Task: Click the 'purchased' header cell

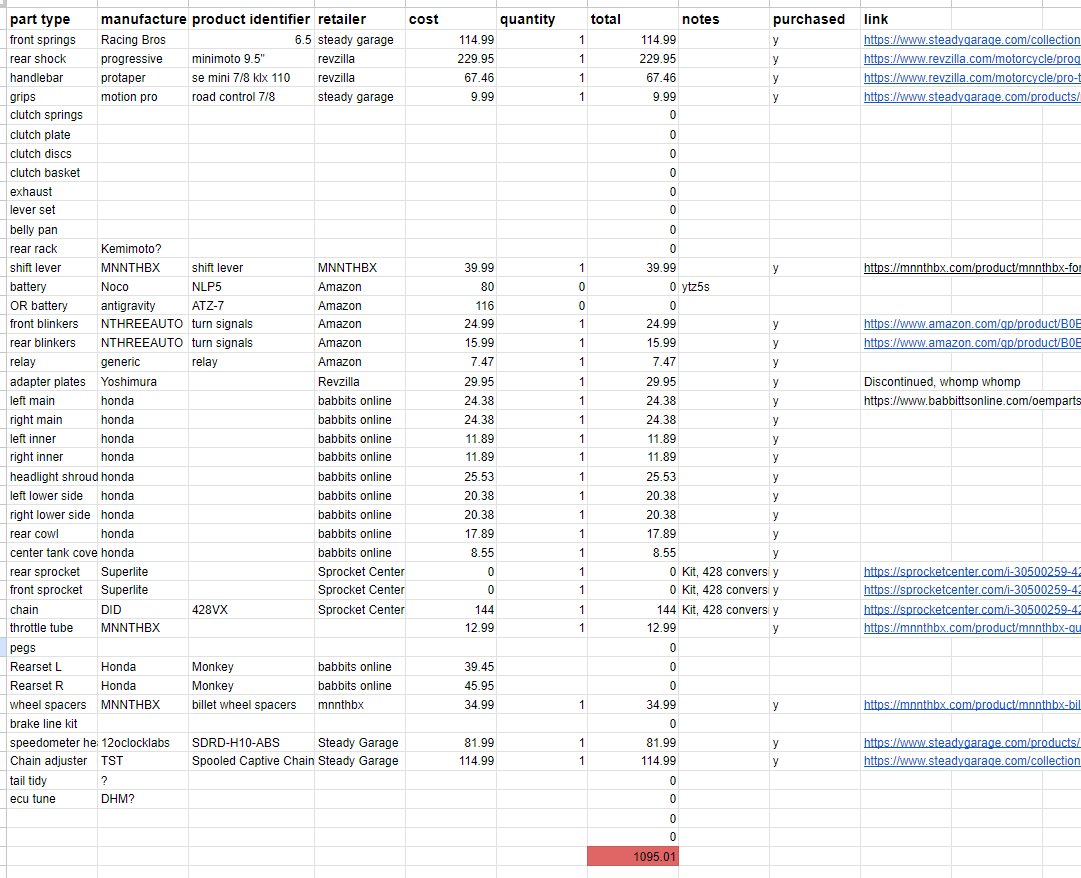Action: coord(815,19)
